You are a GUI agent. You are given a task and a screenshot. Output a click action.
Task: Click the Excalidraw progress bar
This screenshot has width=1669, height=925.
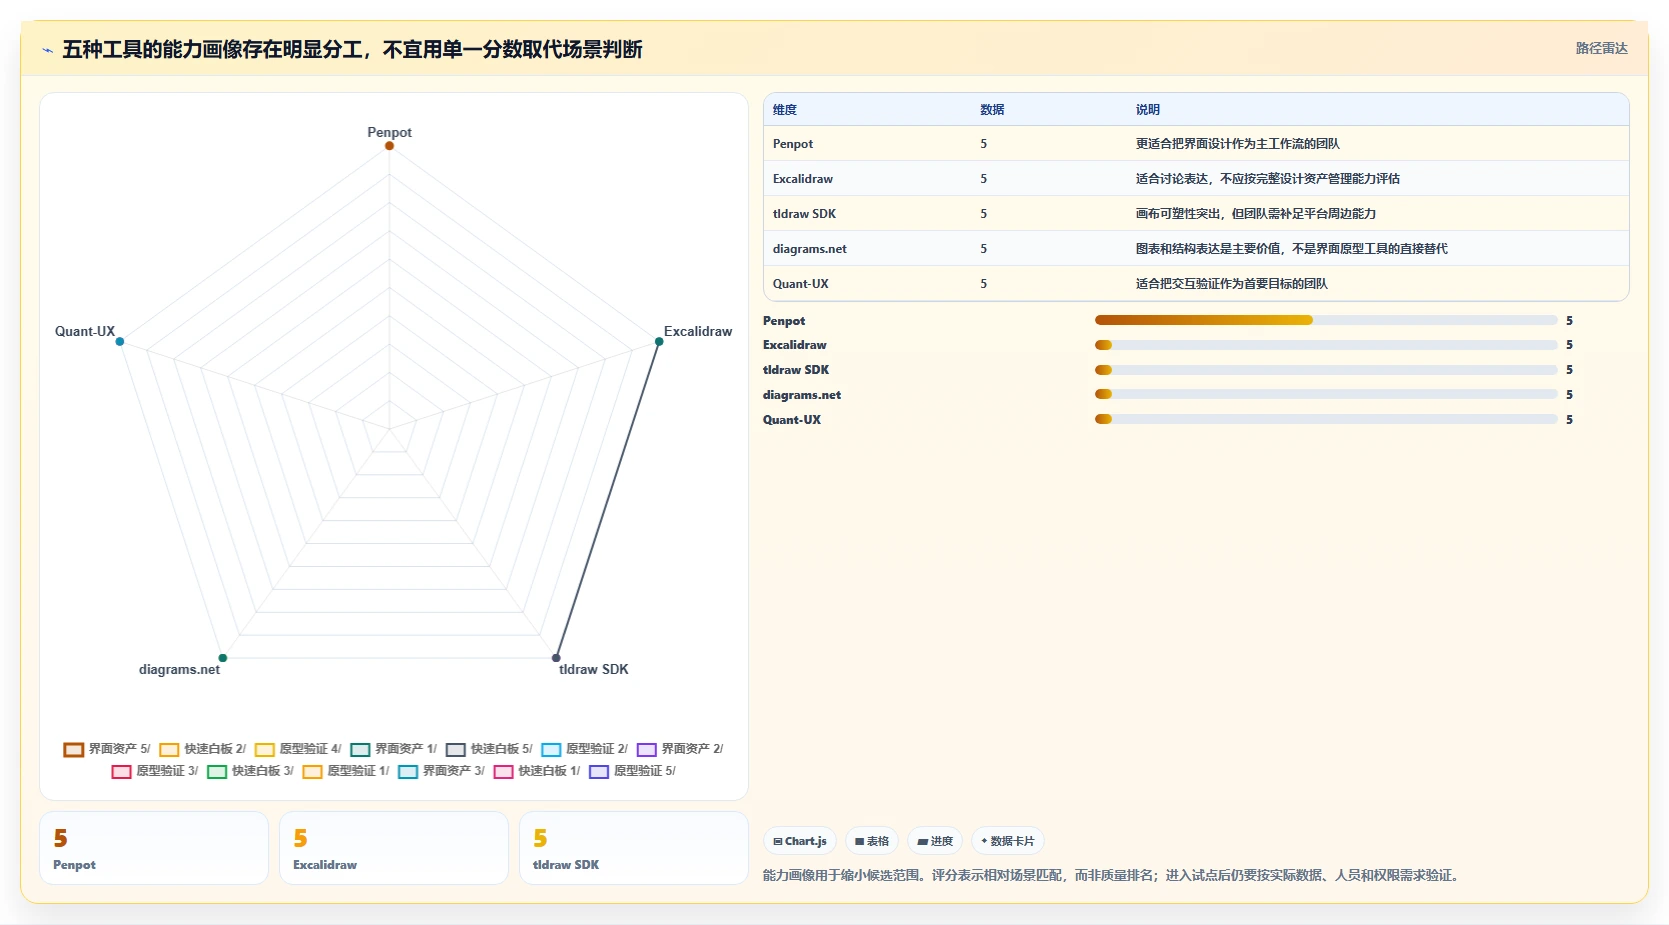(x=1326, y=345)
